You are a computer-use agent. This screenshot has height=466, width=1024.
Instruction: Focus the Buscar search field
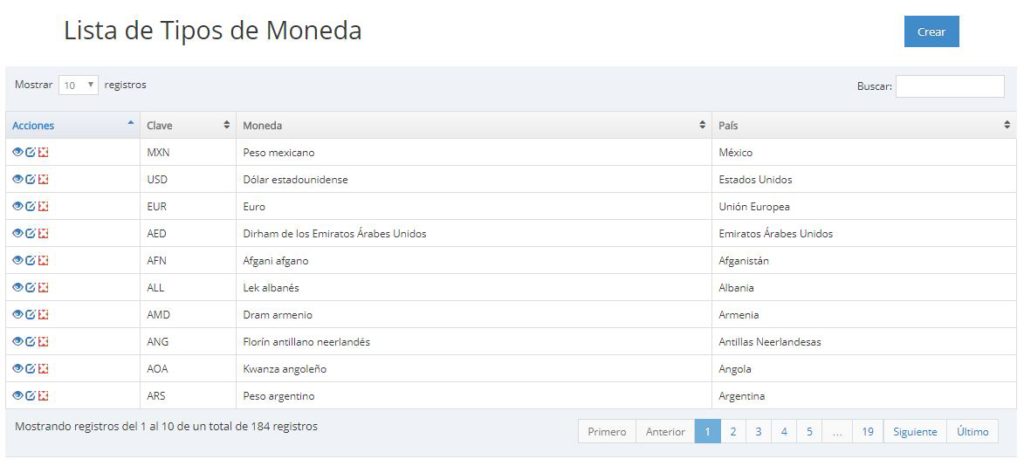(x=949, y=86)
